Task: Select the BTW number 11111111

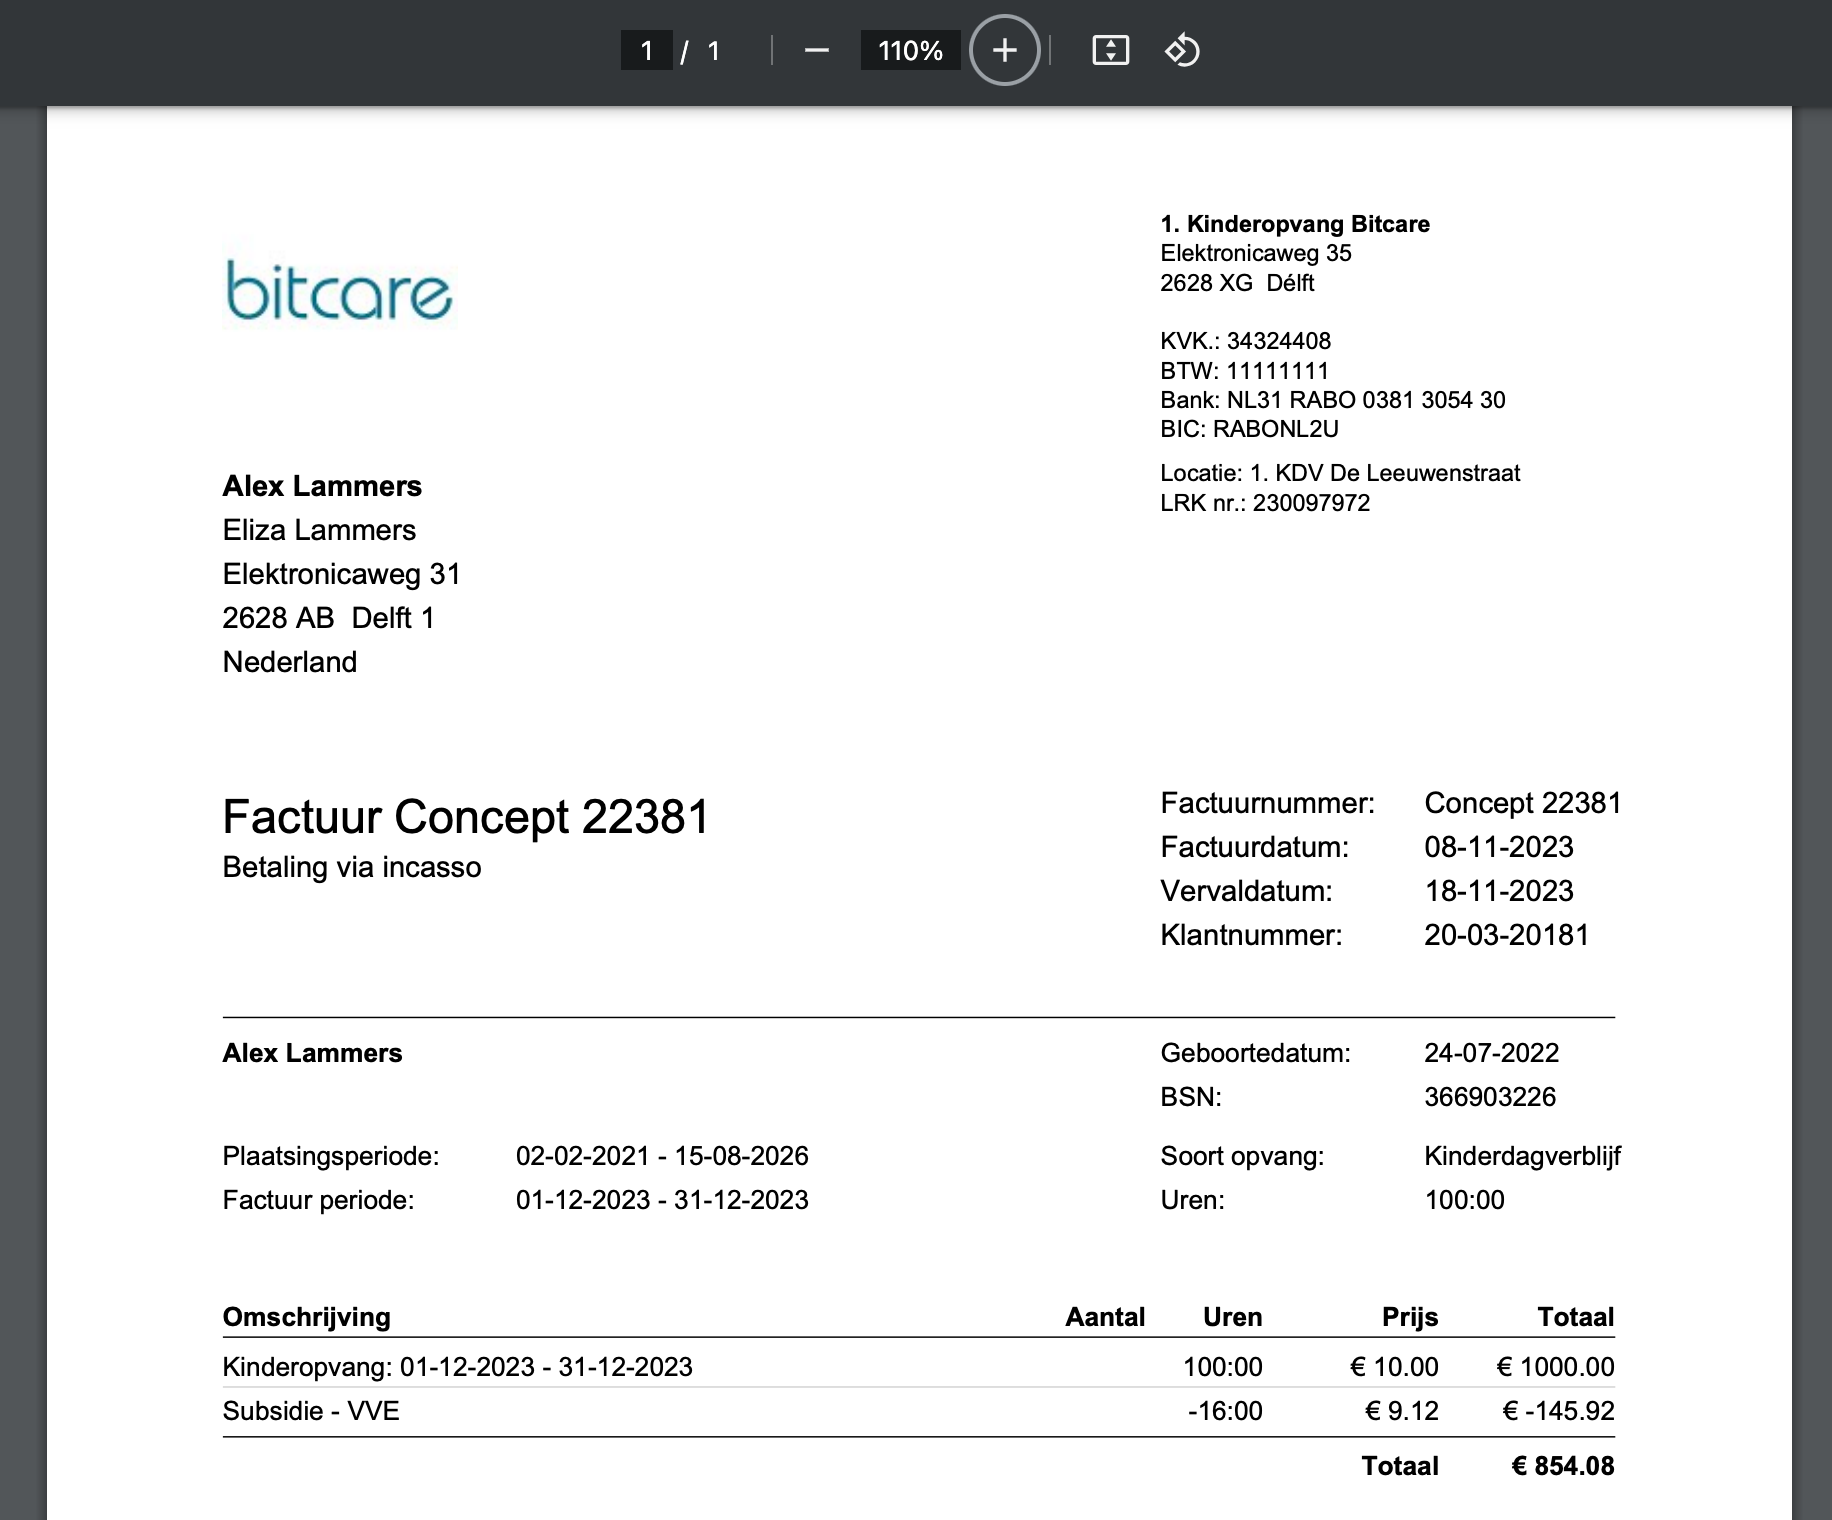Action: point(1278,371)
